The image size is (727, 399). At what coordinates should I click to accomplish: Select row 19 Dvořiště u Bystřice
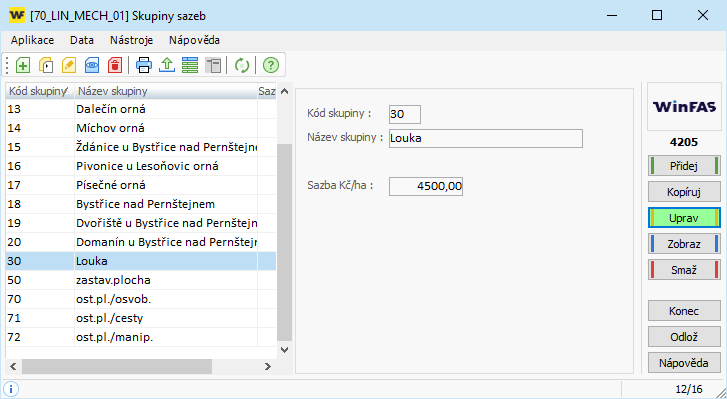tap(141, 223)
